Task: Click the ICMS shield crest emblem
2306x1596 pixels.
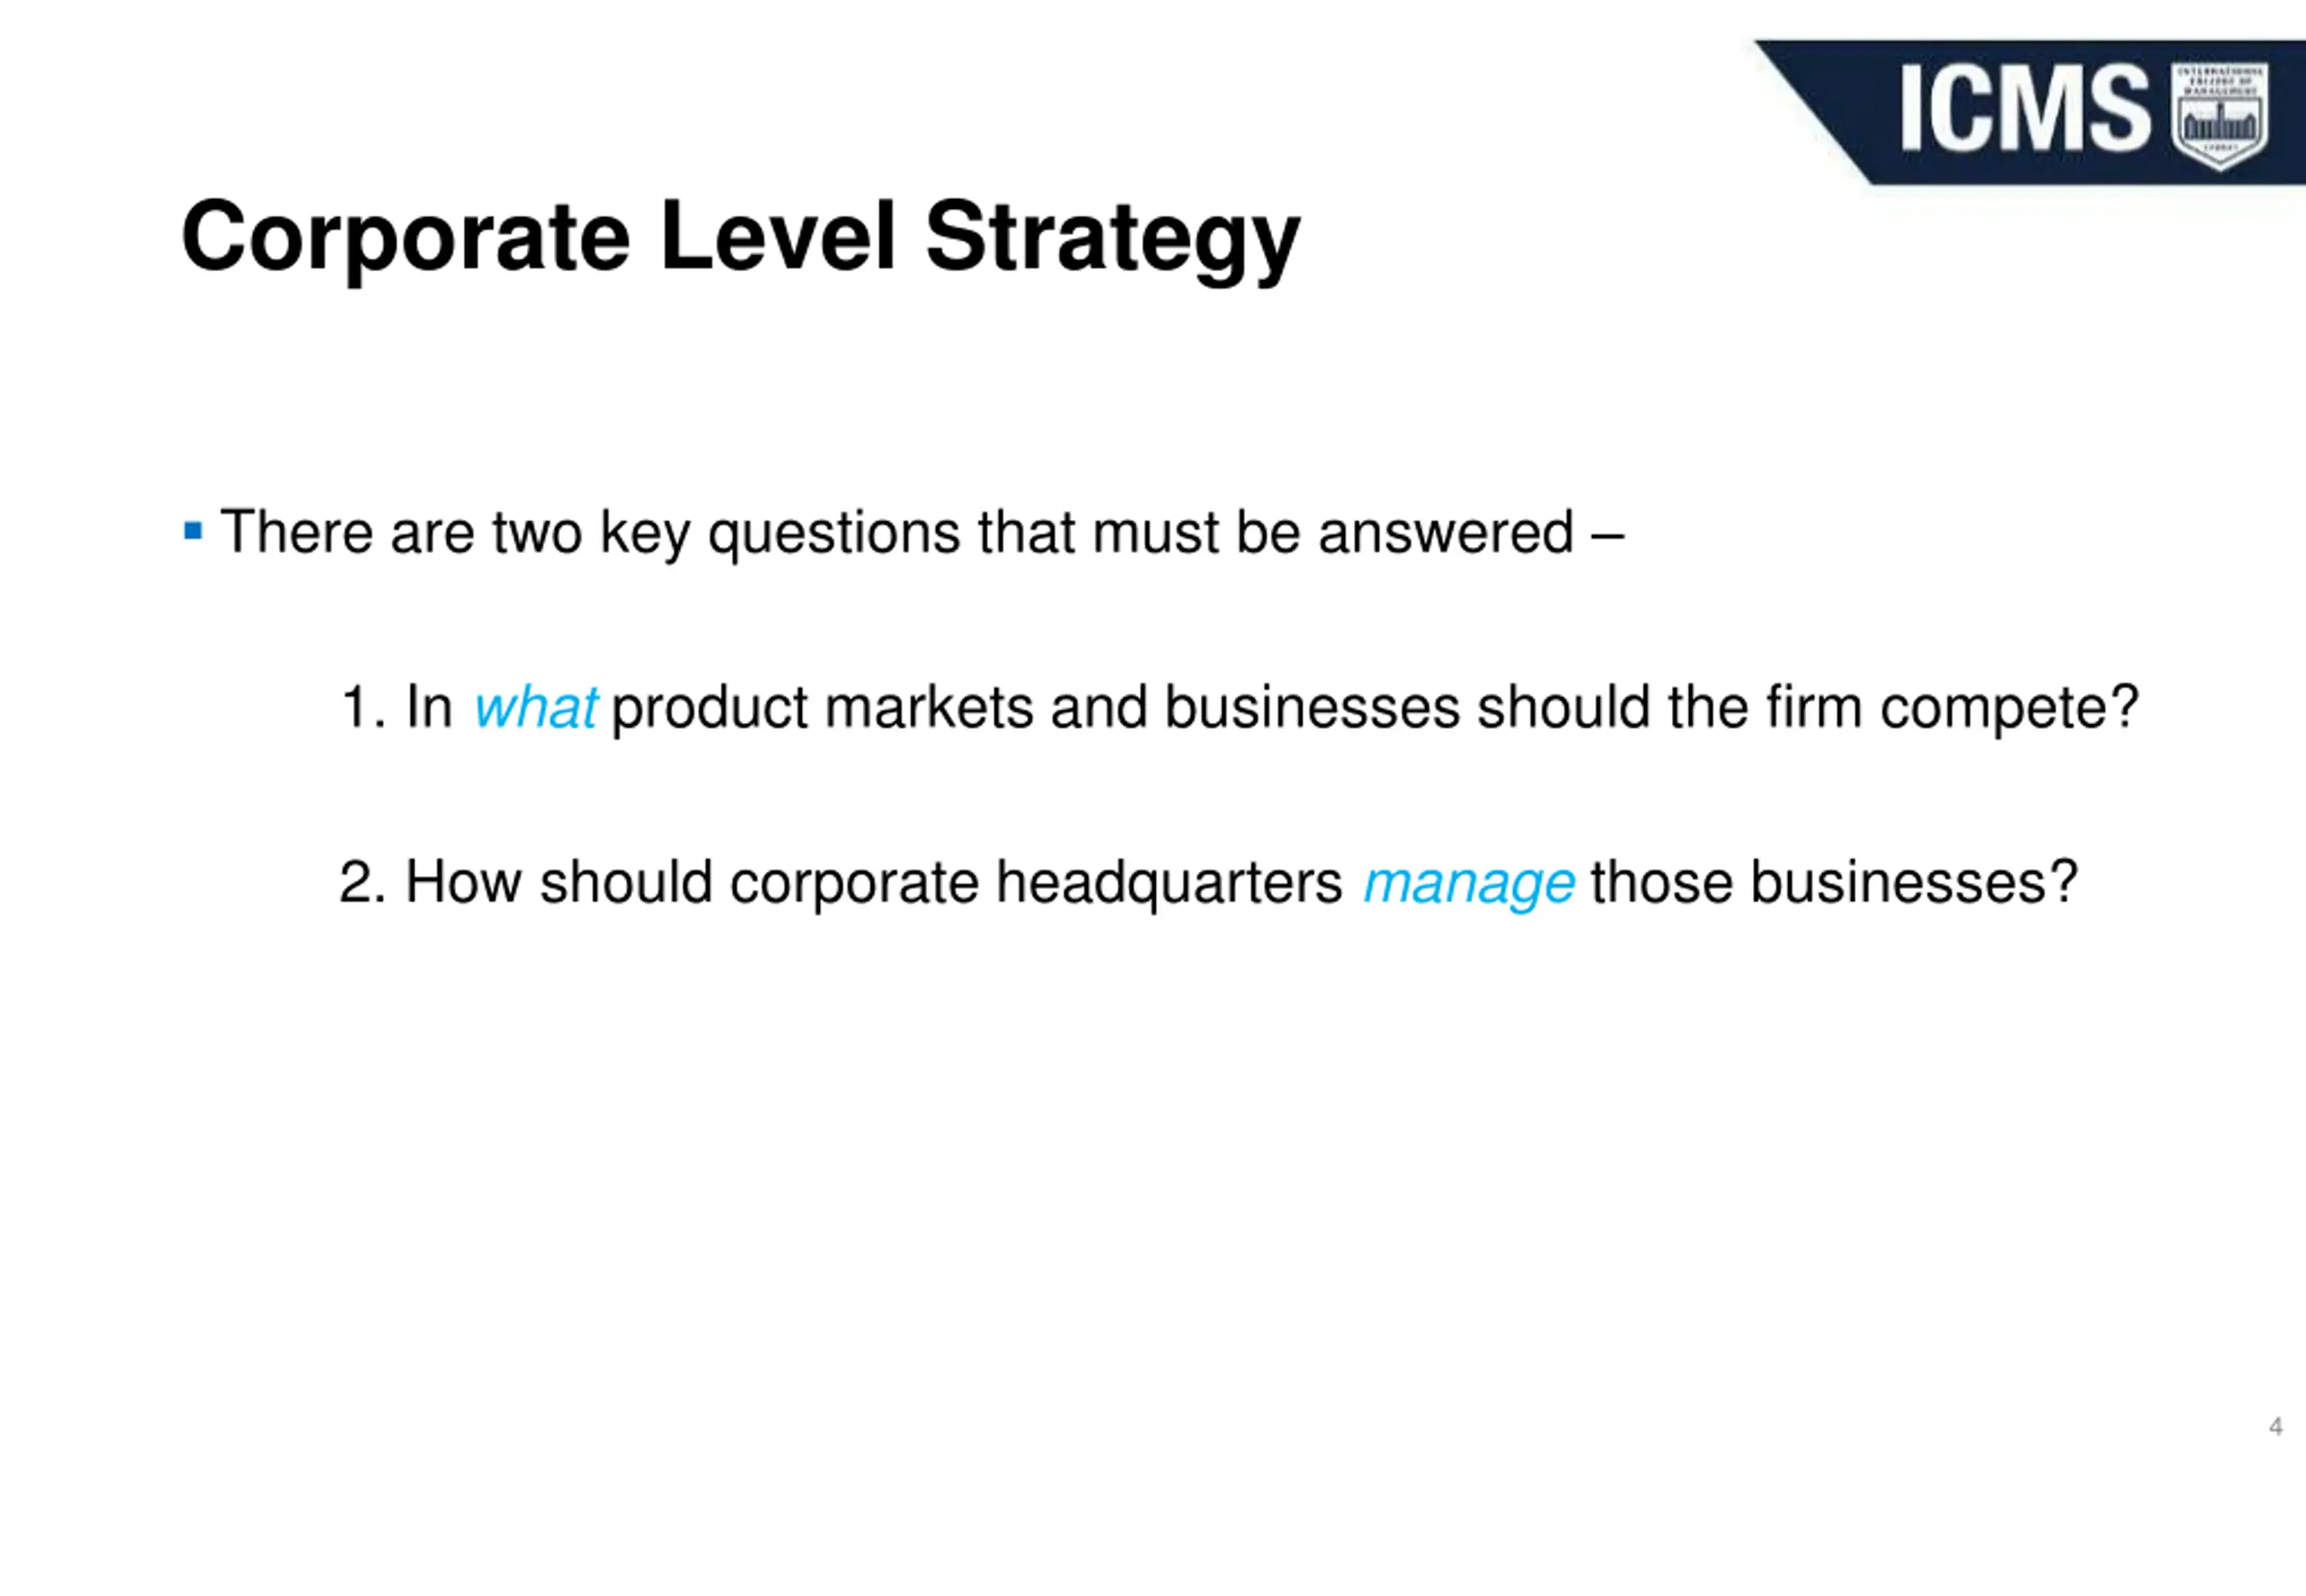Action: 2219,116
